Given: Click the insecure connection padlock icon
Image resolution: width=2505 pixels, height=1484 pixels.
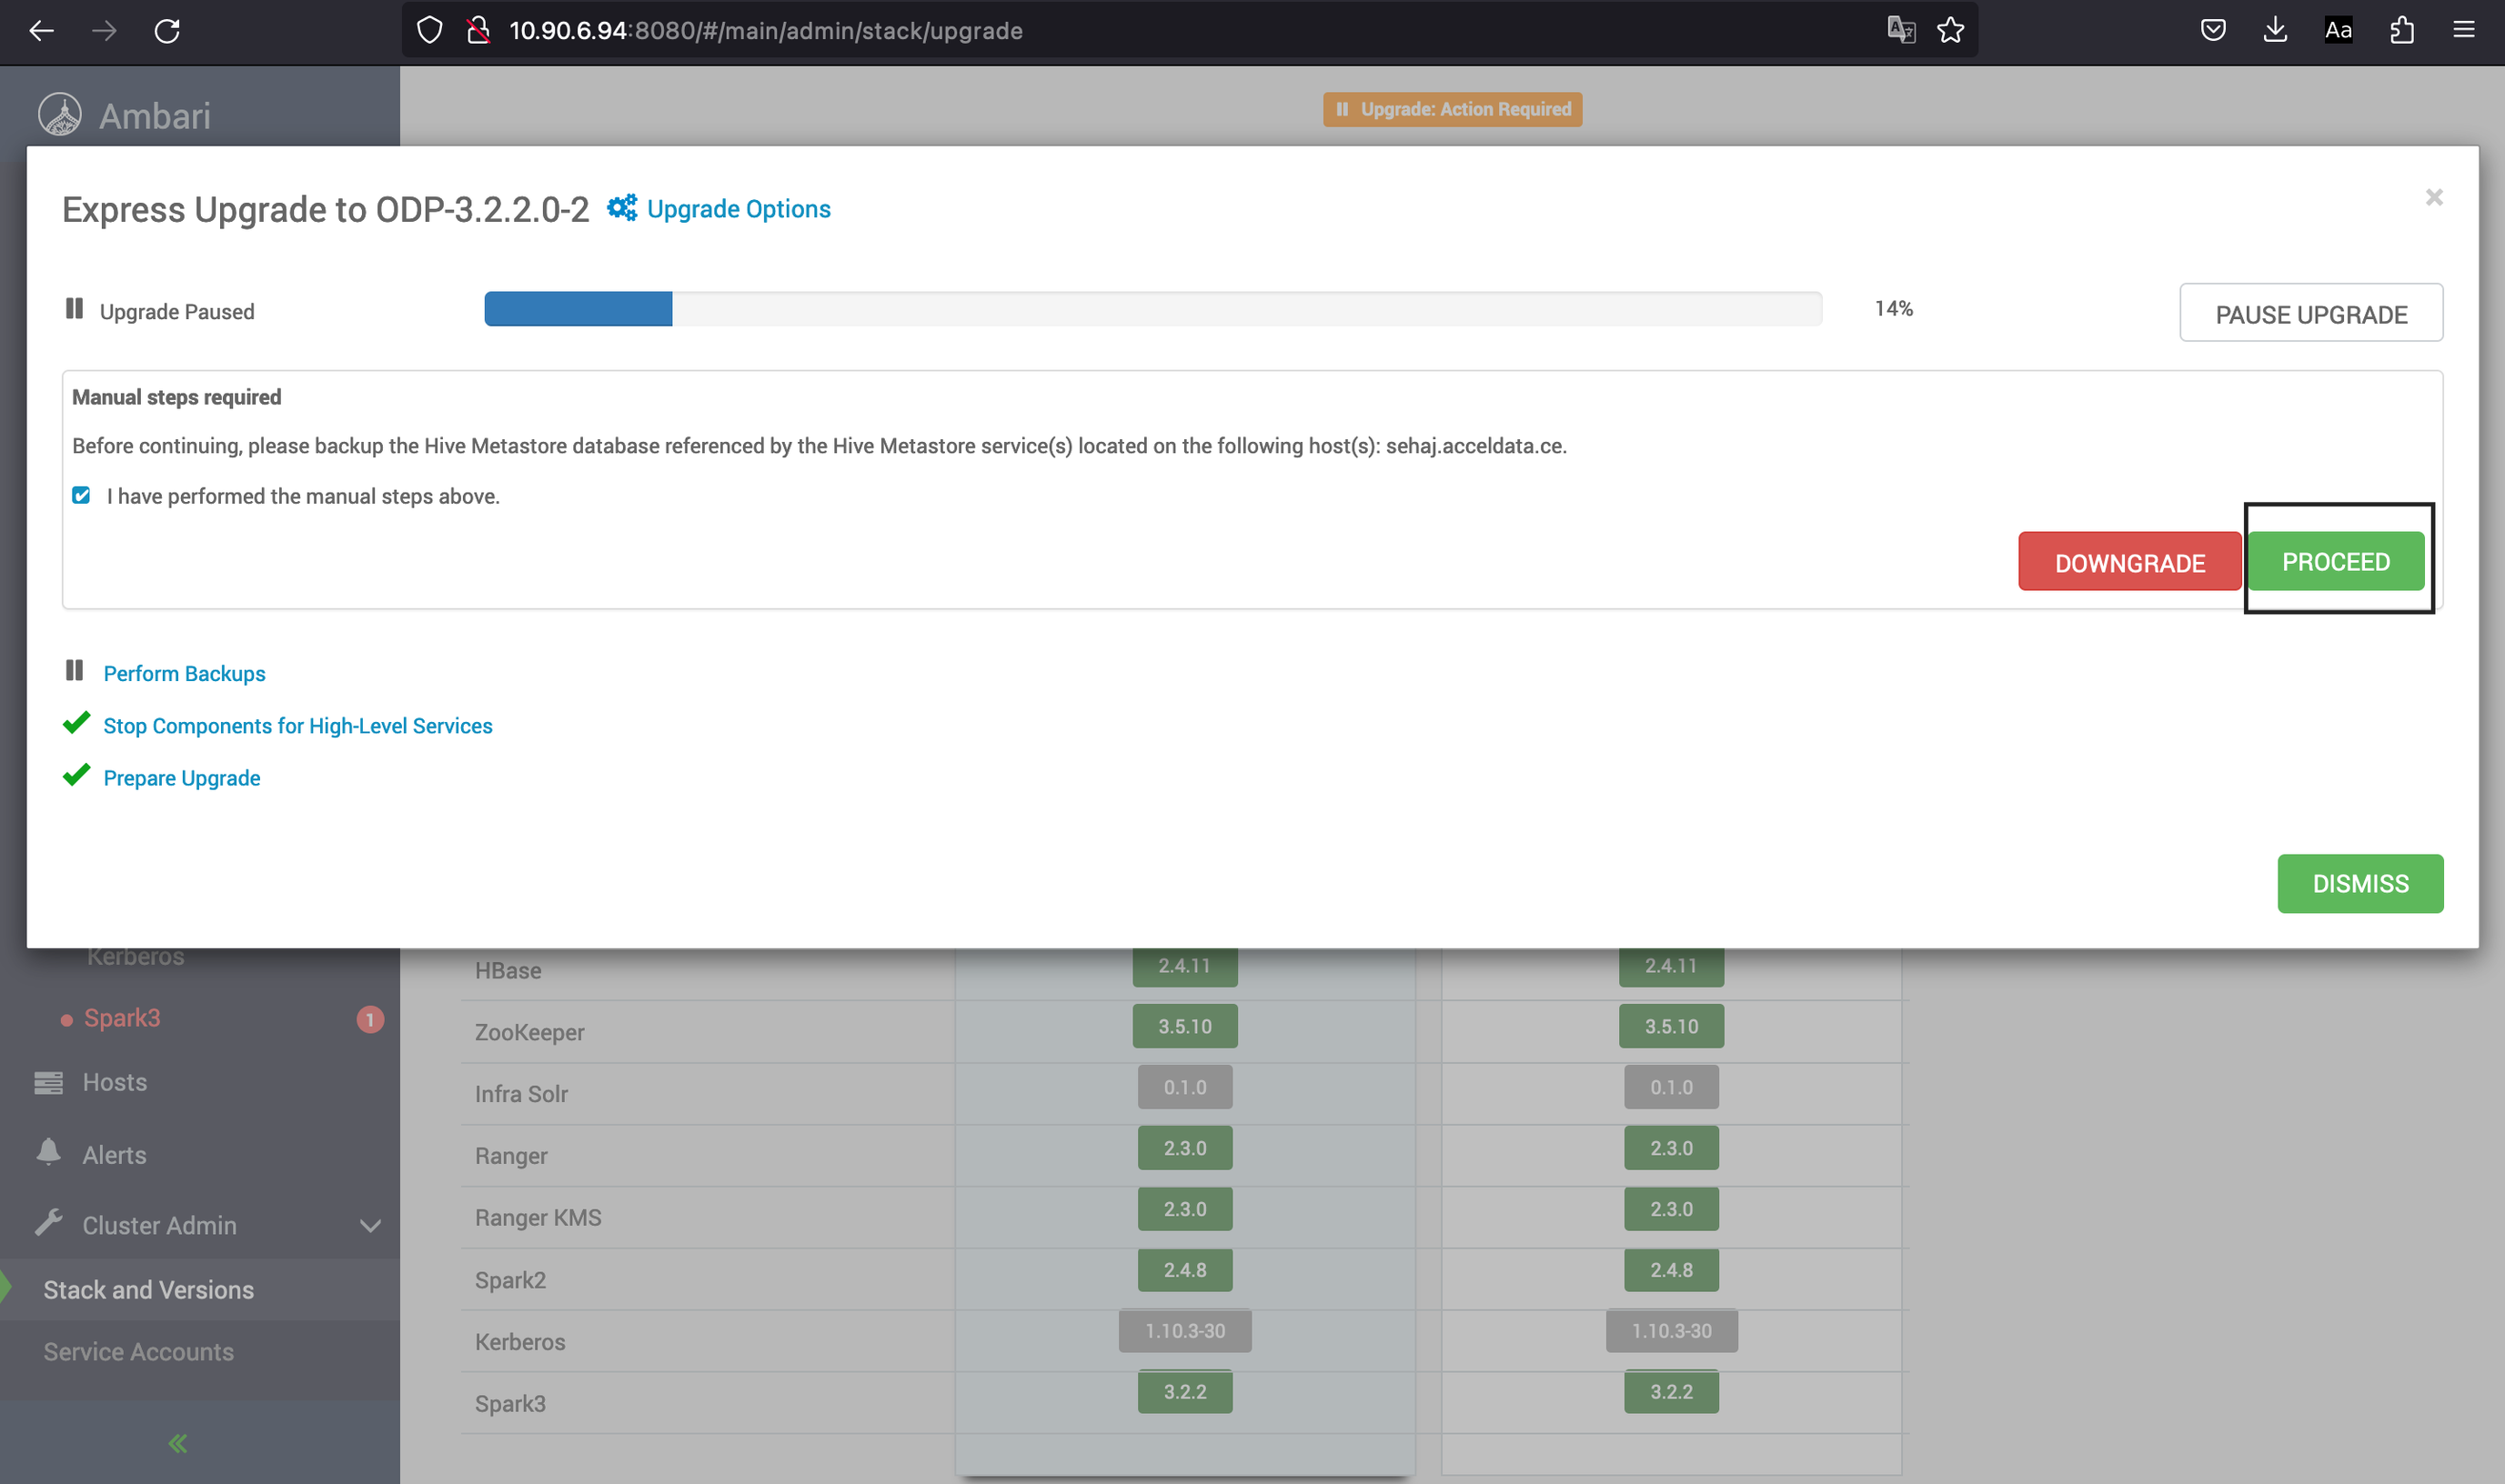Looking at the screenshot, I should [x=479, y=31].
